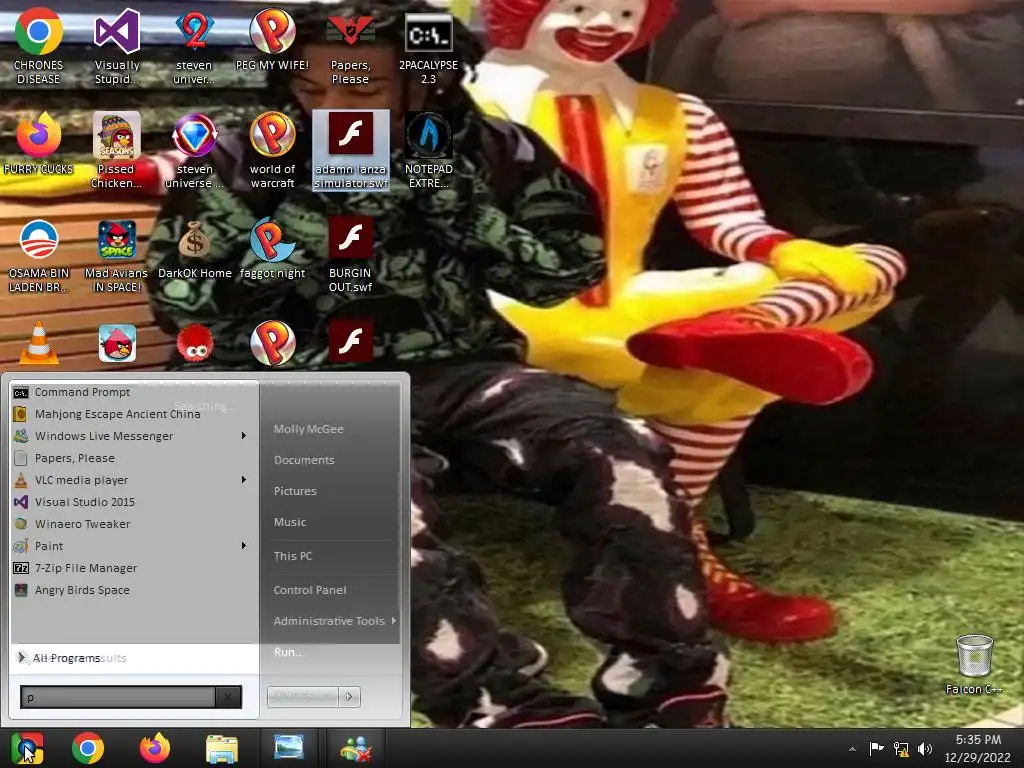Click the Shut down button
This screenshot has height=768, width=1024.
coord(302,697)
